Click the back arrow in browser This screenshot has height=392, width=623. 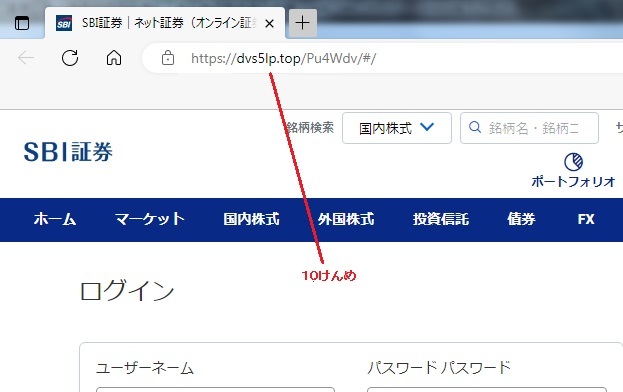(26, 58)
